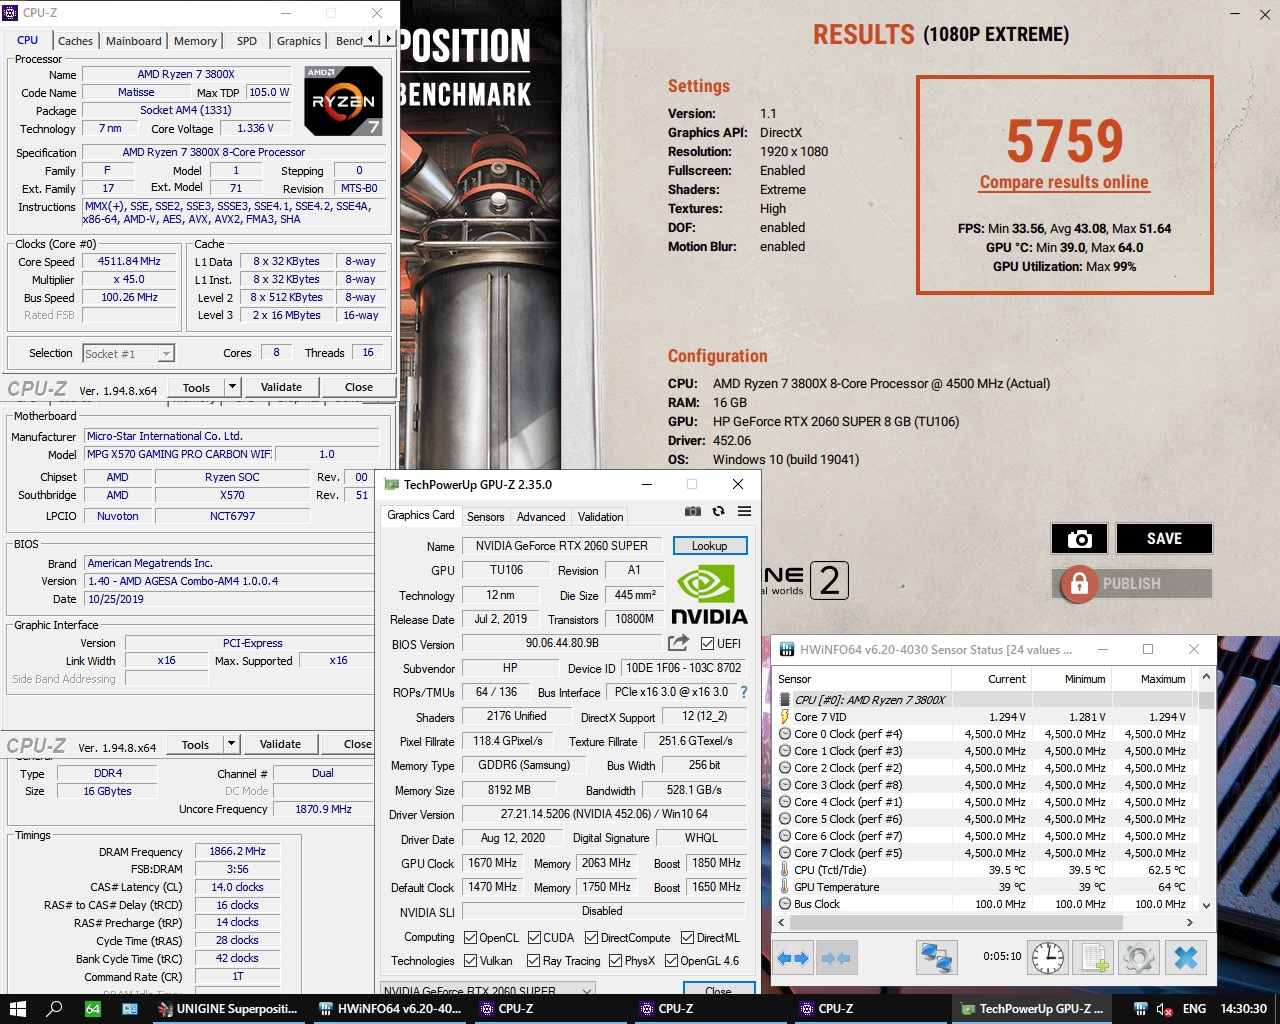The image size is (1280, 1024).
Task: Take a GPU-Z screenshot with the camera icon
Action: (x=692, y=511)
